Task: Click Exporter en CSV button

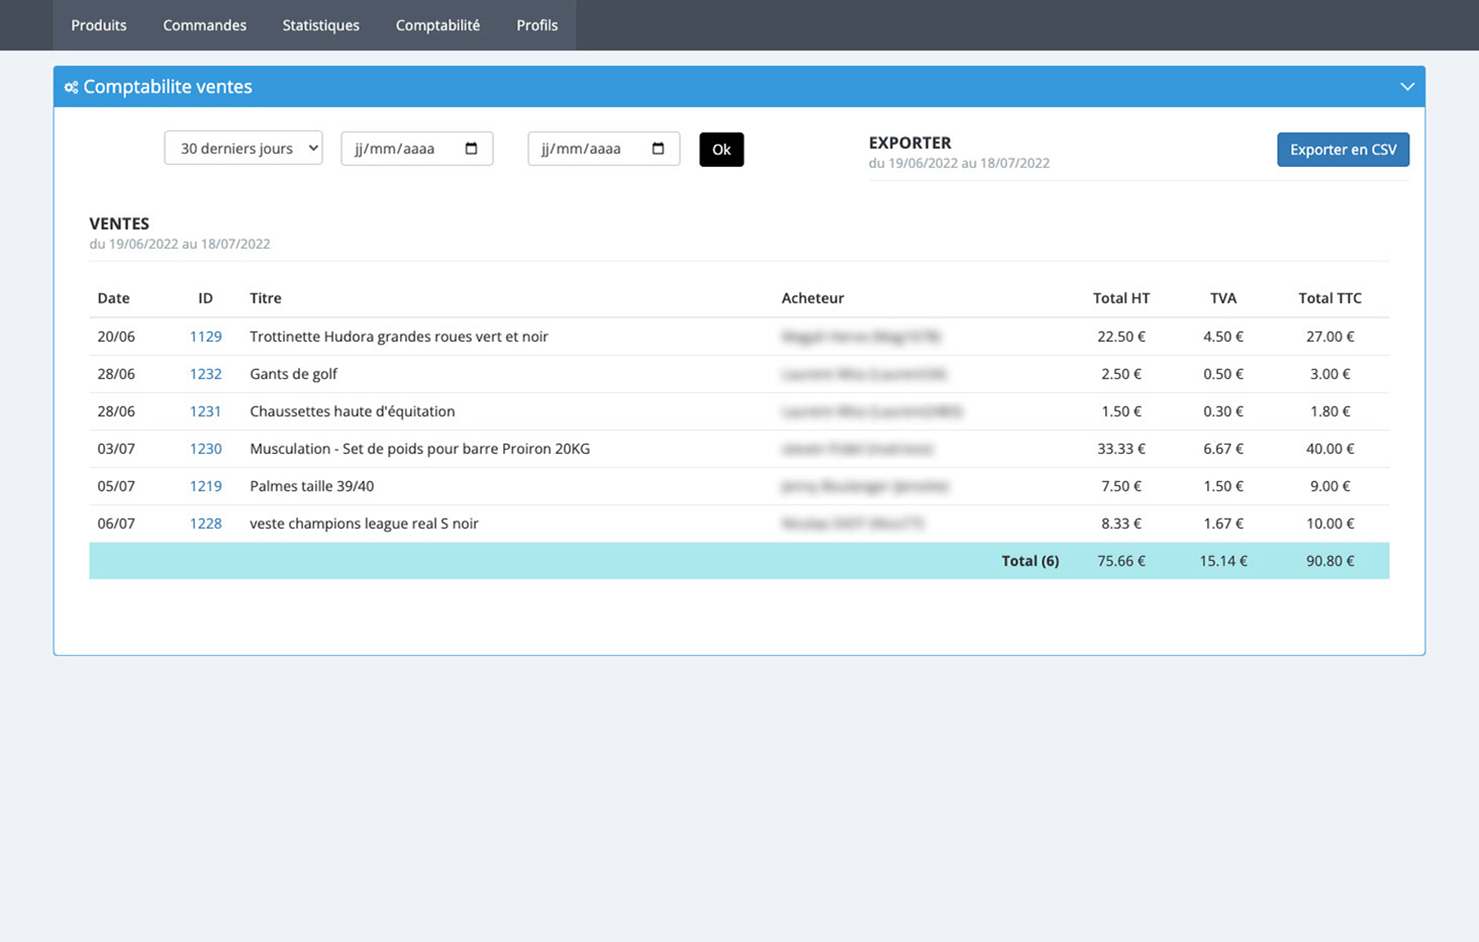Action: 1342,149
